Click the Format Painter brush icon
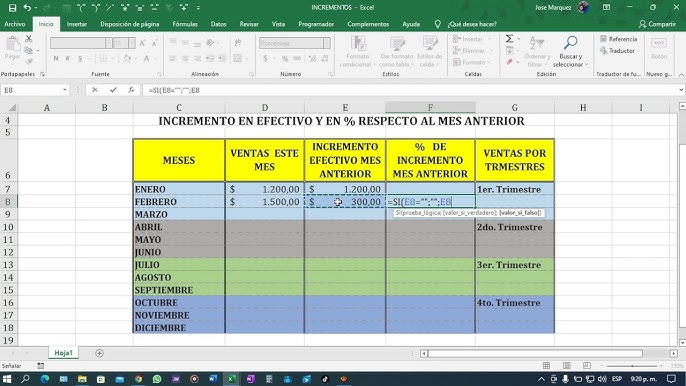This screenshot has height=386, width=686. tap(29, 62)
